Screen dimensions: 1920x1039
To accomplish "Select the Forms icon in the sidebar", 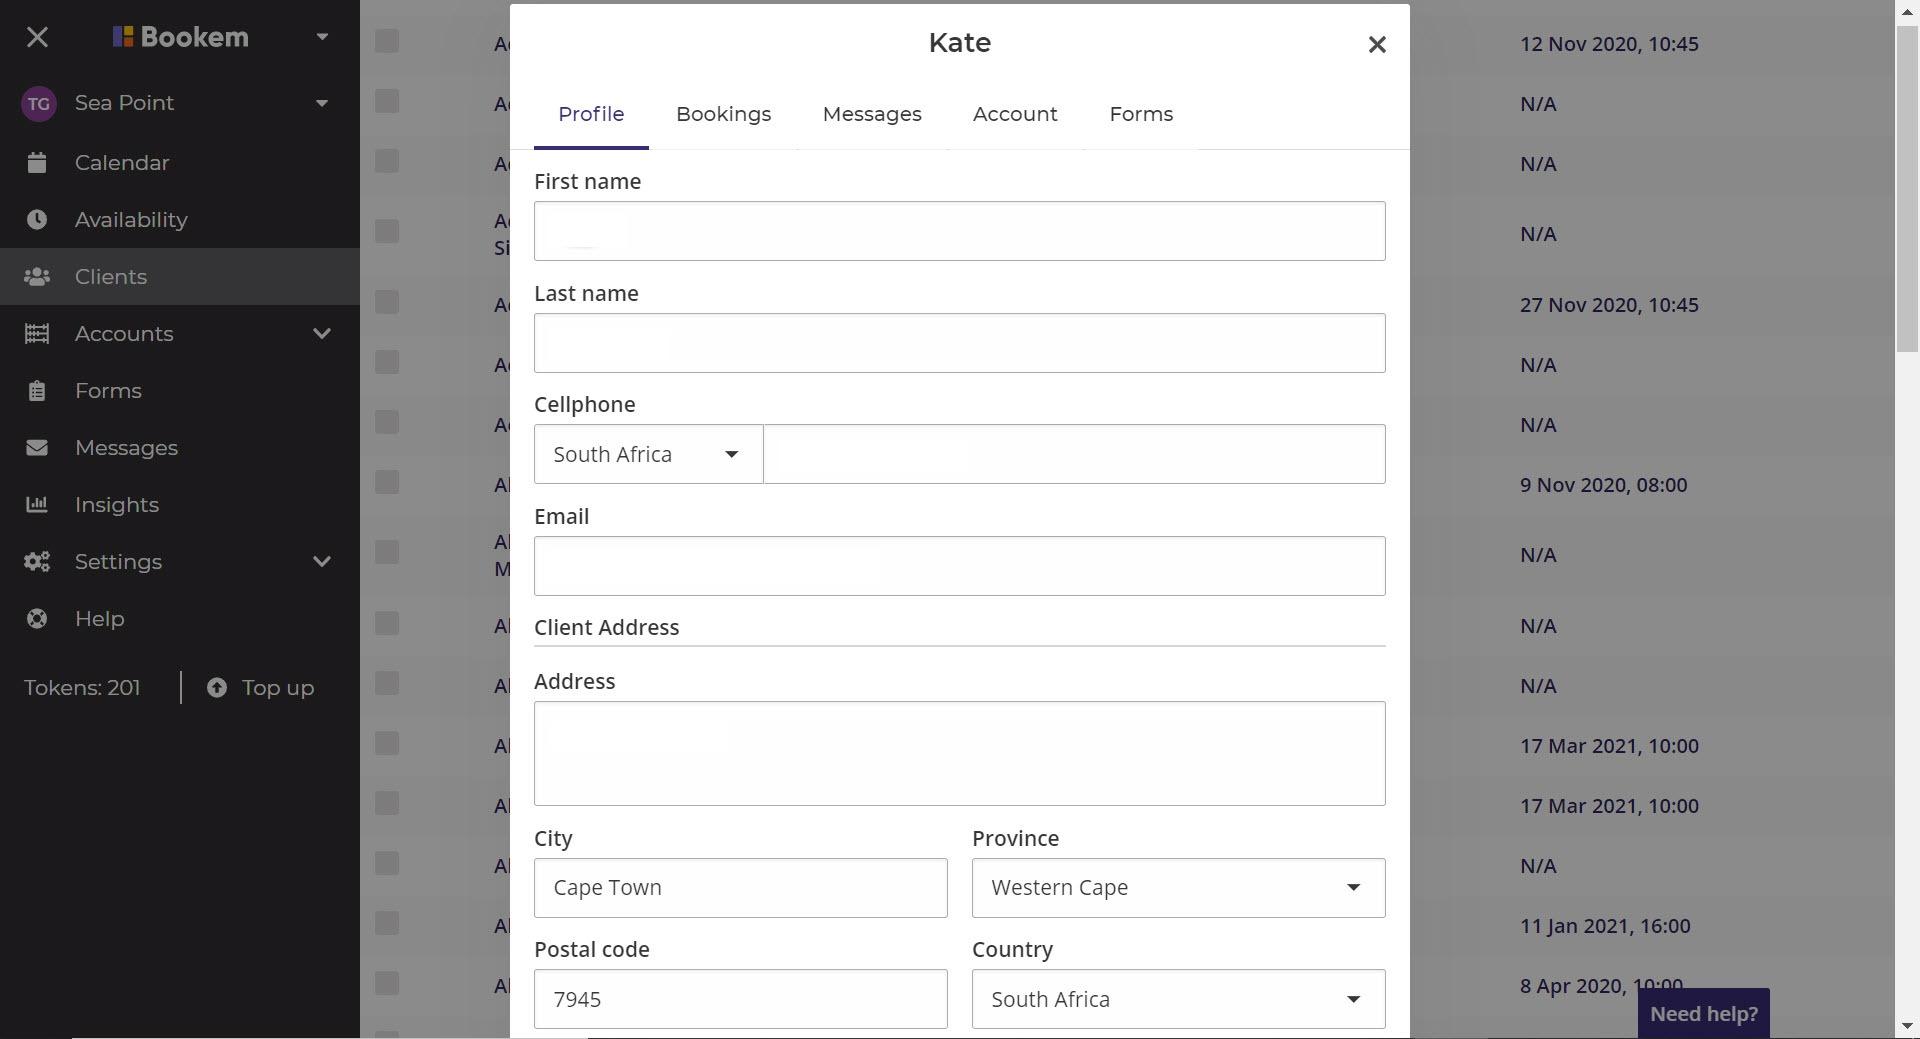I will click(x=37, y=390).
